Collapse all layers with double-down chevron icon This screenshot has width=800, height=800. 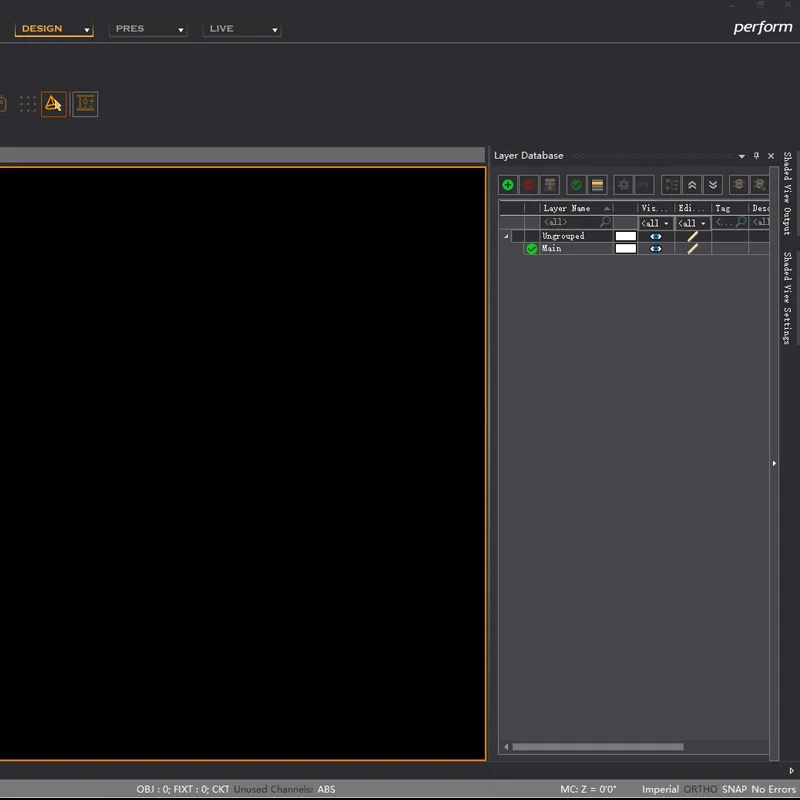(x=713, y=184)
